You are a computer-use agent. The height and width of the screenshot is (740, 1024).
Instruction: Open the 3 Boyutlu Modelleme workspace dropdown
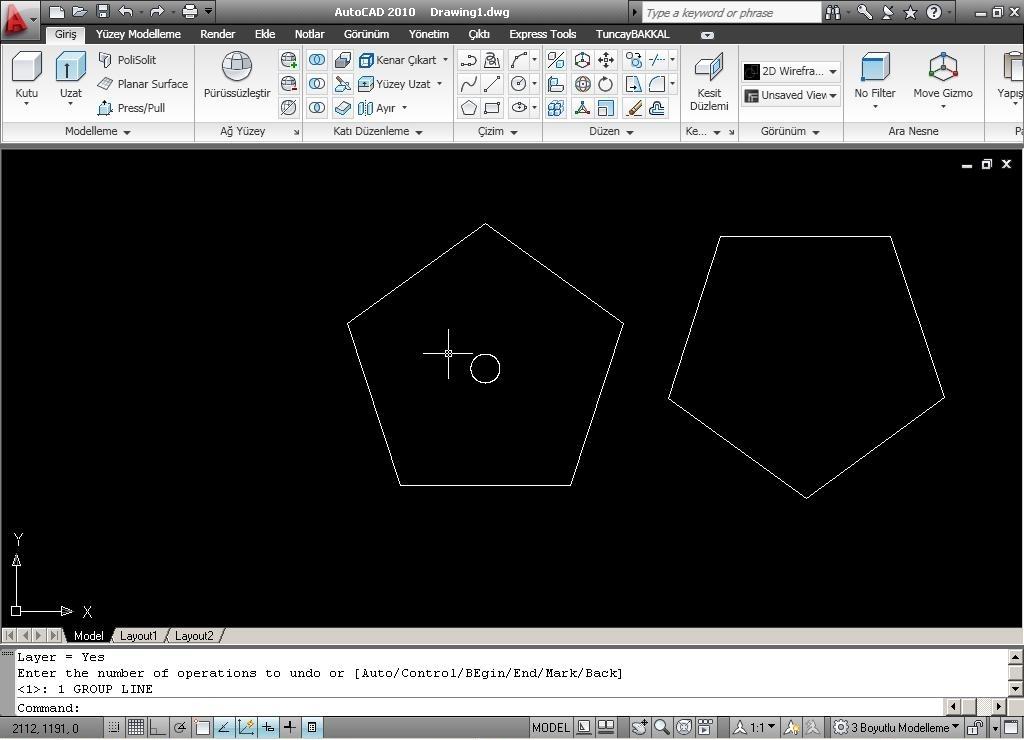[x=897, y=728]
